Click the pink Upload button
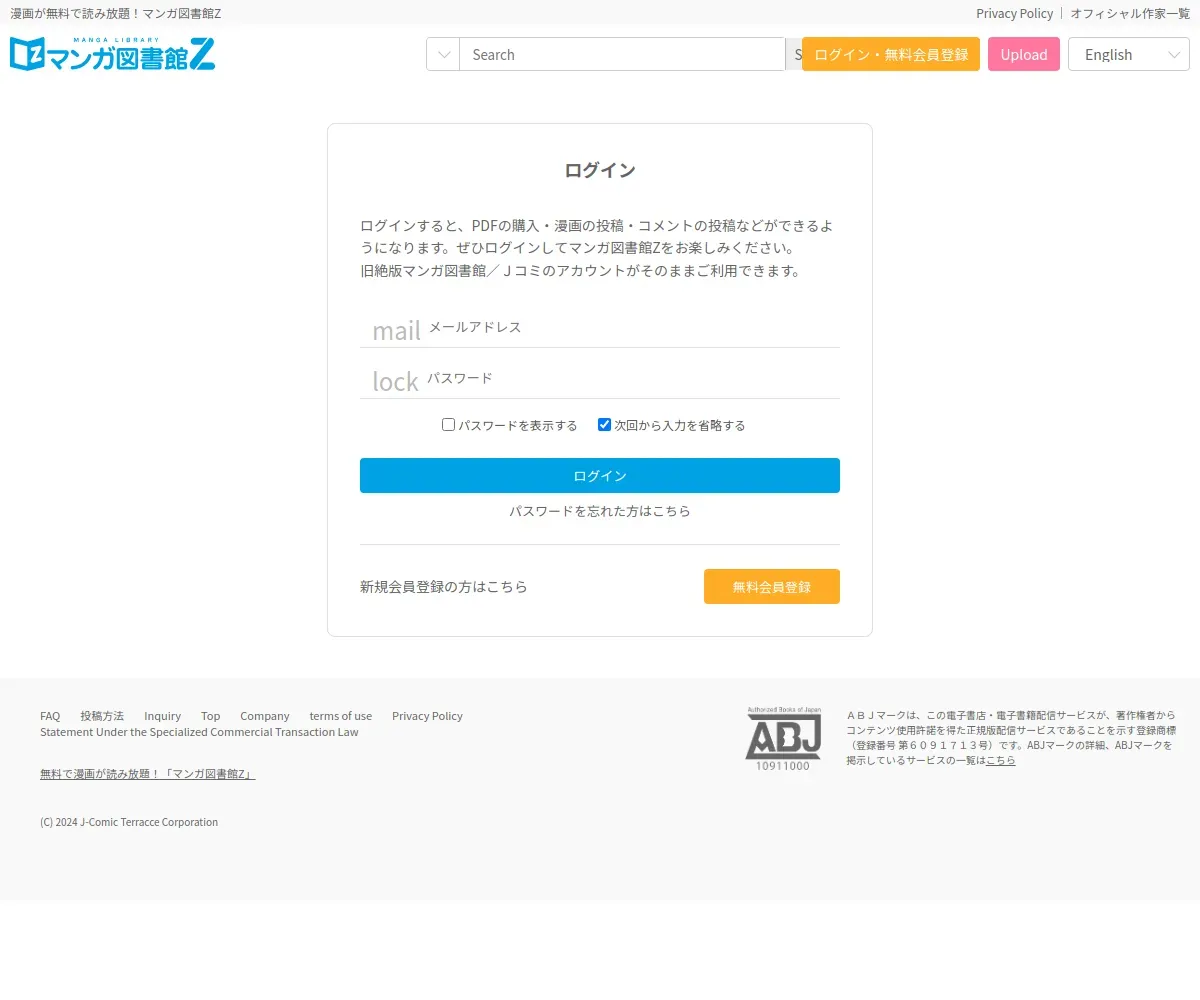 click(x=1024, y=54)
